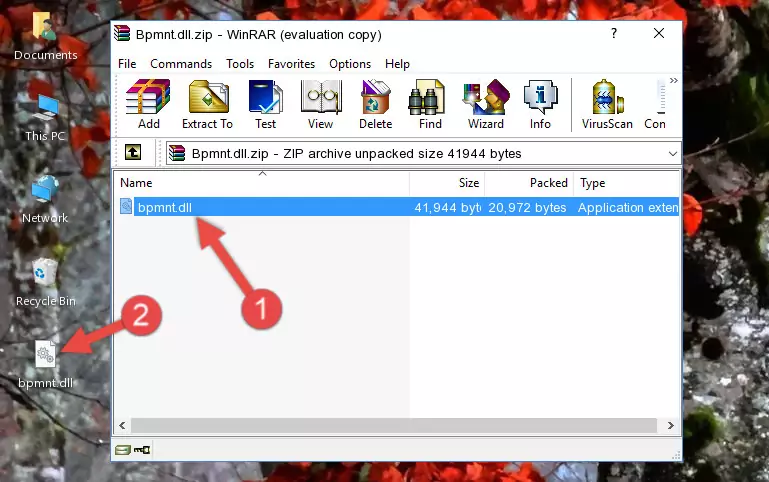Close the WinRAR window
This screenshot has height=482, width=769.
point(659,33)
